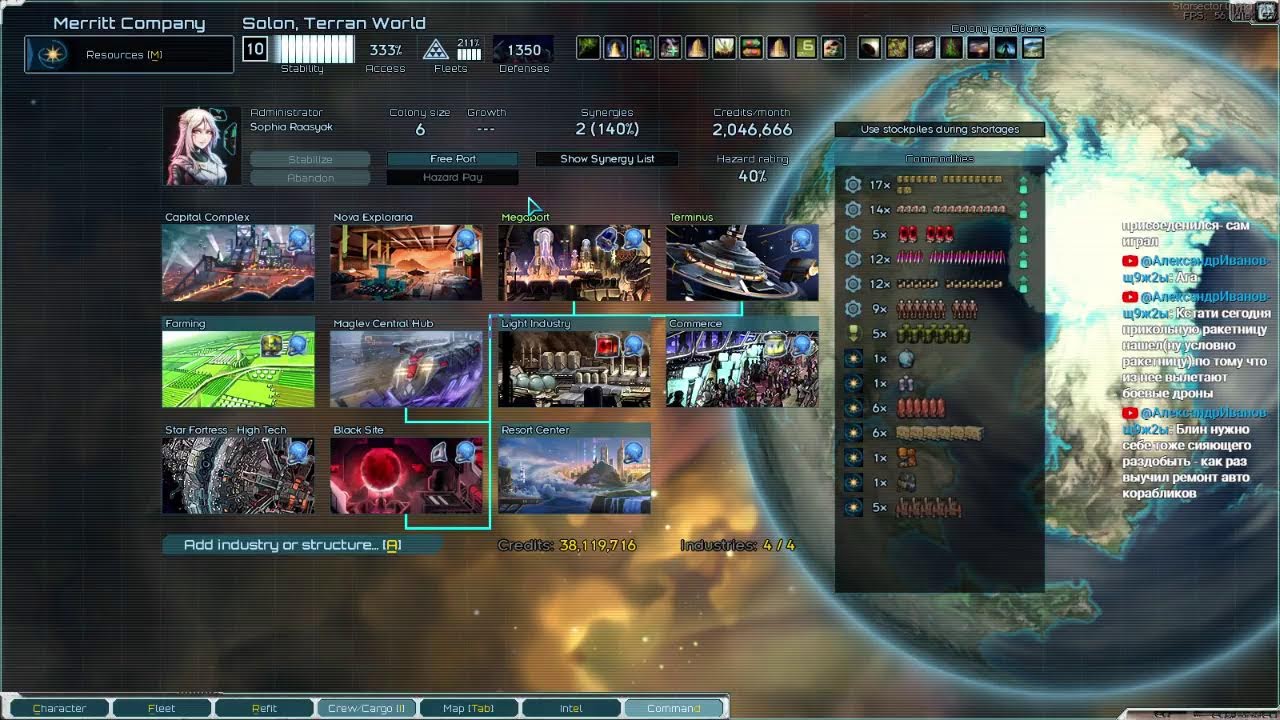Select the glowing humanoid figure condition icon
Viewport: 1280px width, 720px height.
(1006, 47)
